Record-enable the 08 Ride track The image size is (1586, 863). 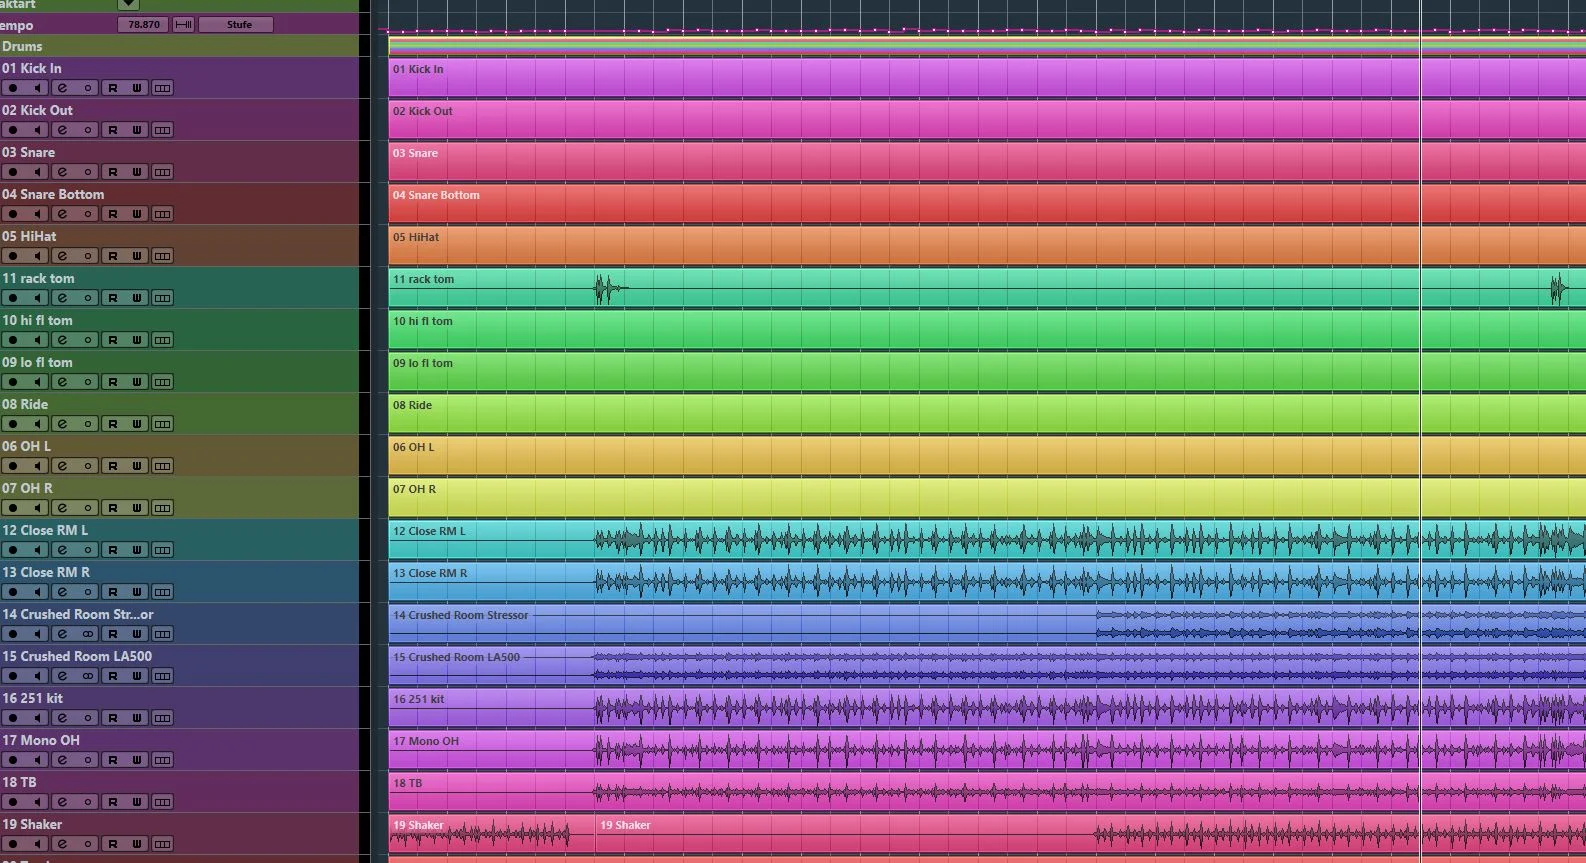14,424
